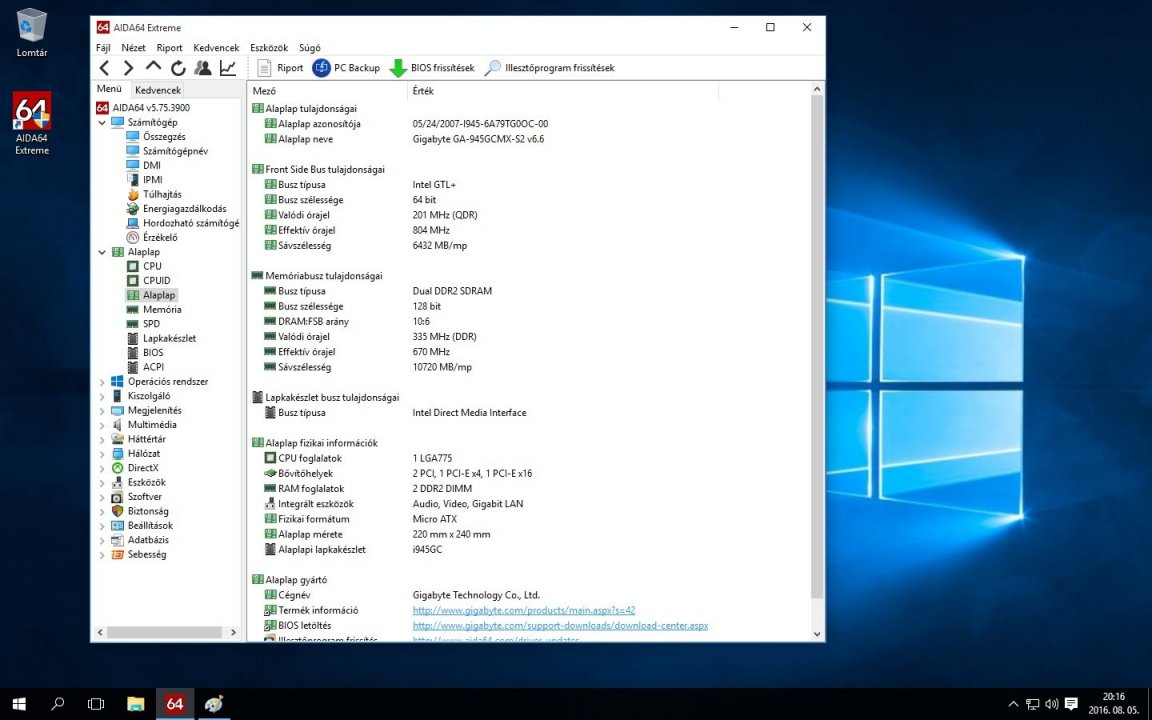Switch to the Kedvencek tab
This screenshot has height=720, width=1152.
click(x=158, y=90)
